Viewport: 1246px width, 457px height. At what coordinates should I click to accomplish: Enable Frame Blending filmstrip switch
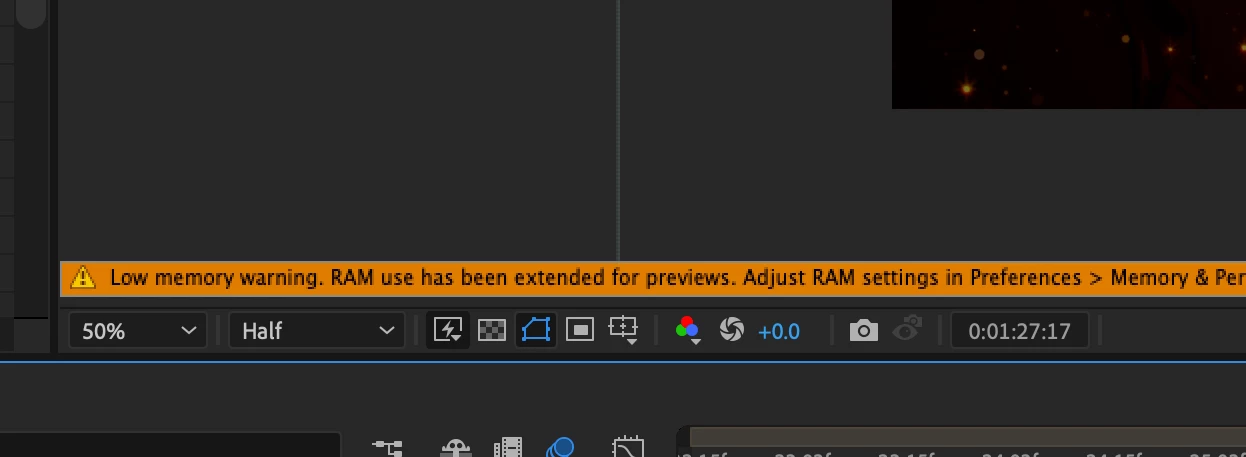(x=508, y=447)
